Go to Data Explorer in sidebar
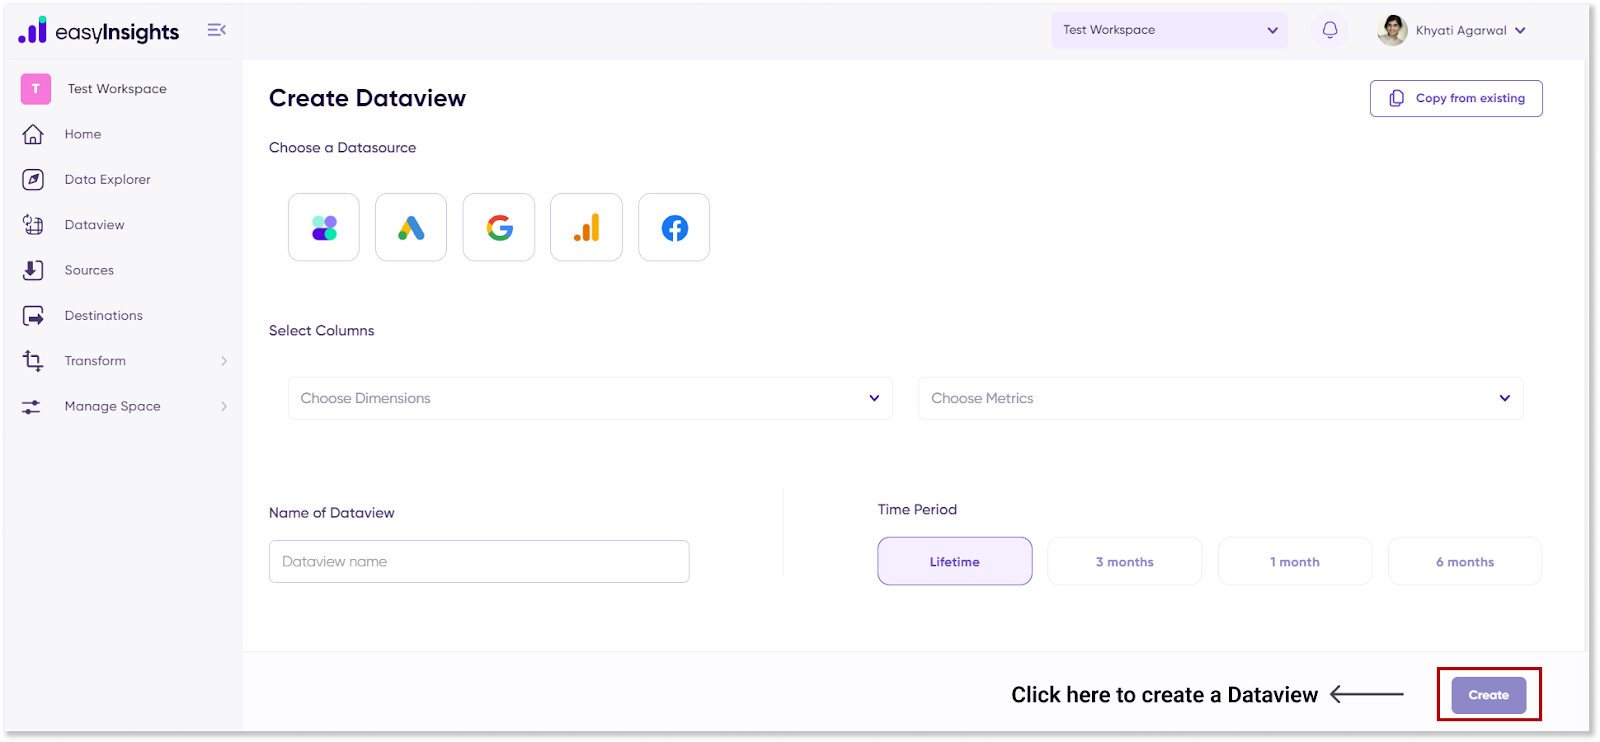 pos(107,180)
